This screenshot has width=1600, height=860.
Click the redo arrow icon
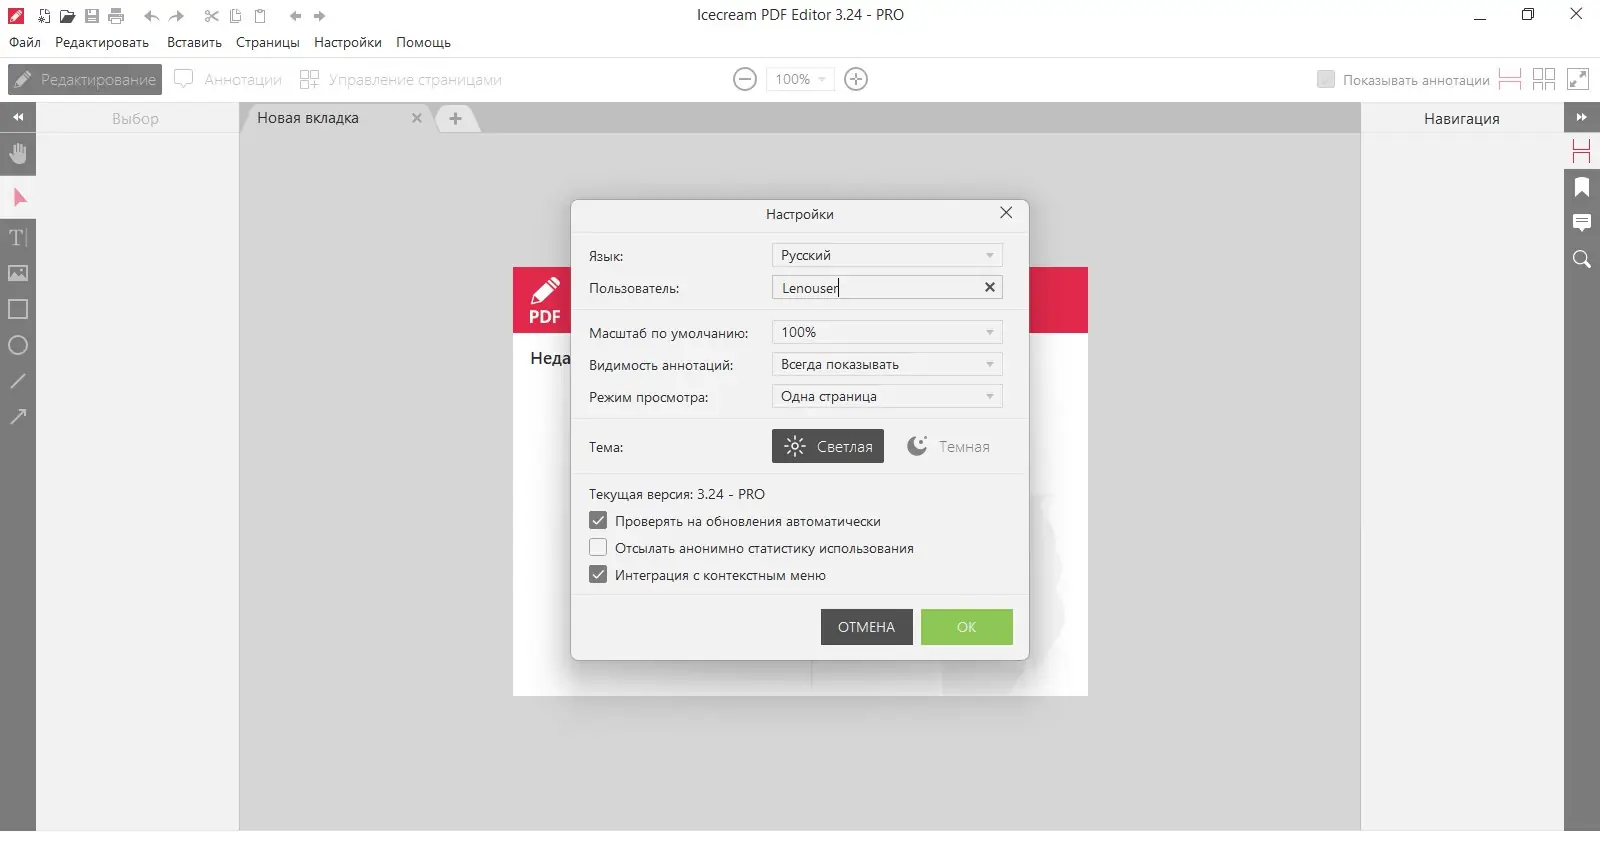coord(177,16)
